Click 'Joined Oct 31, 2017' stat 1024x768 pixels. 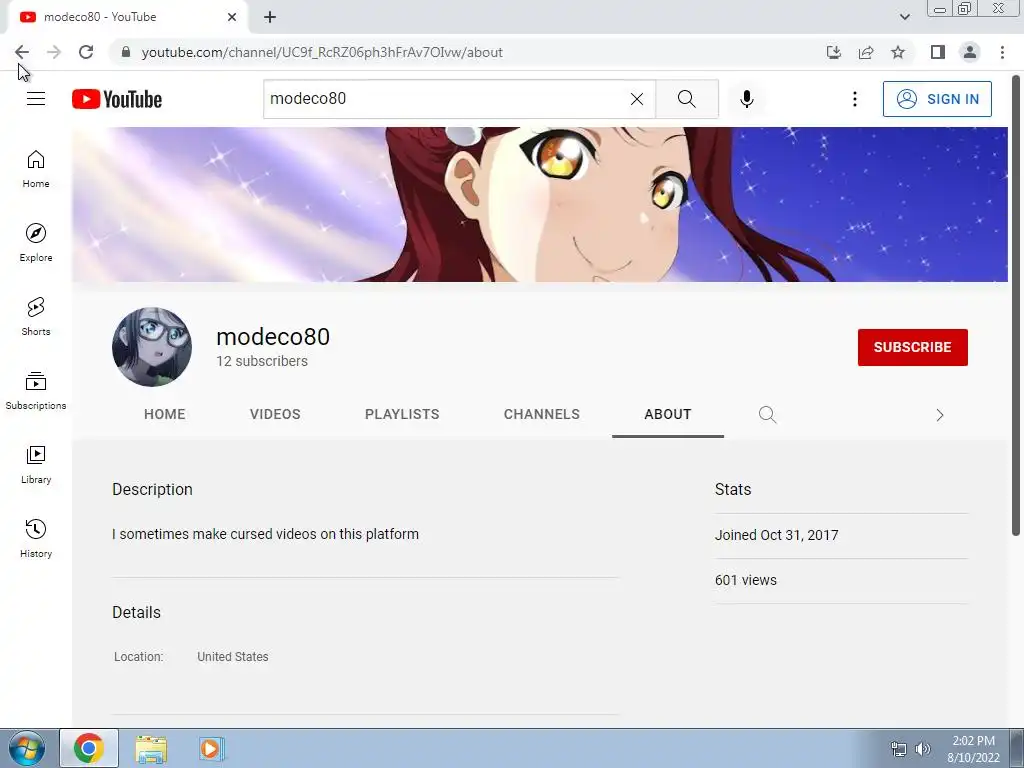pyautogui.click(x=776, y=536)
